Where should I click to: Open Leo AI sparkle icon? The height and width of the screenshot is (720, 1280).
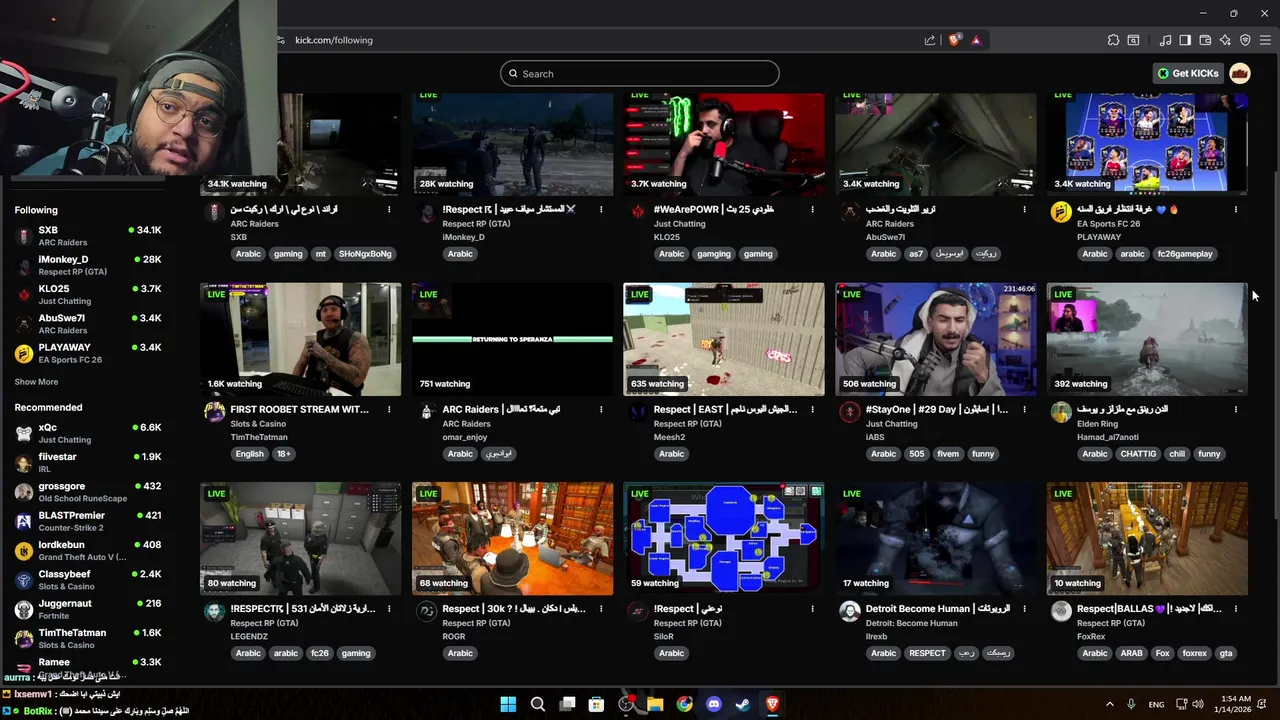click(1225, 40)
